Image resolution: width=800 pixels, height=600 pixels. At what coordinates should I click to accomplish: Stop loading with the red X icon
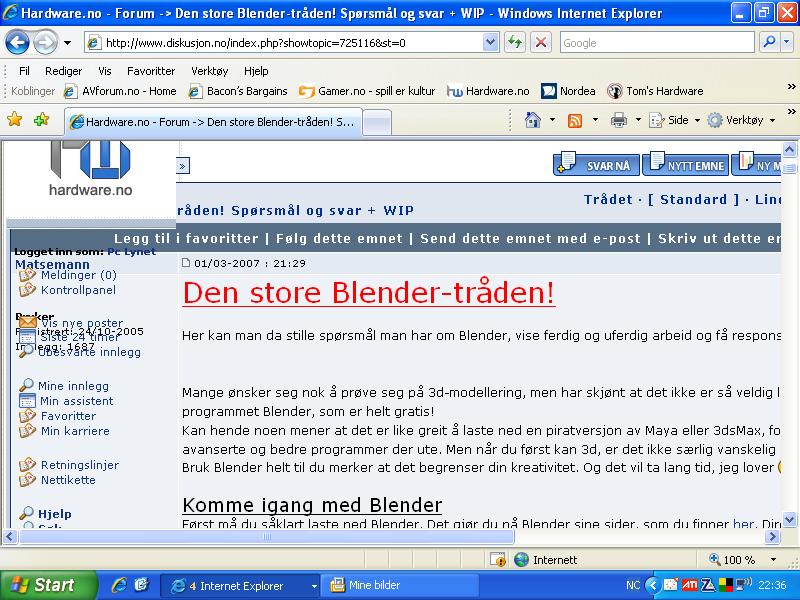coord(541,43)
